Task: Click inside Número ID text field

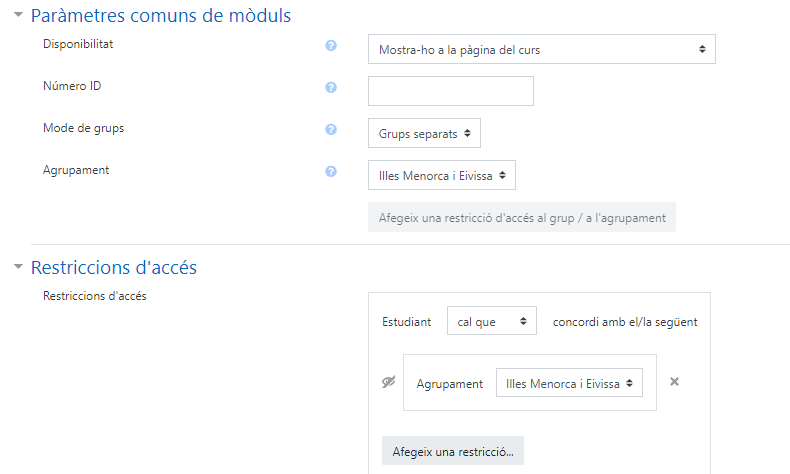Action: (x=451, y=91)
